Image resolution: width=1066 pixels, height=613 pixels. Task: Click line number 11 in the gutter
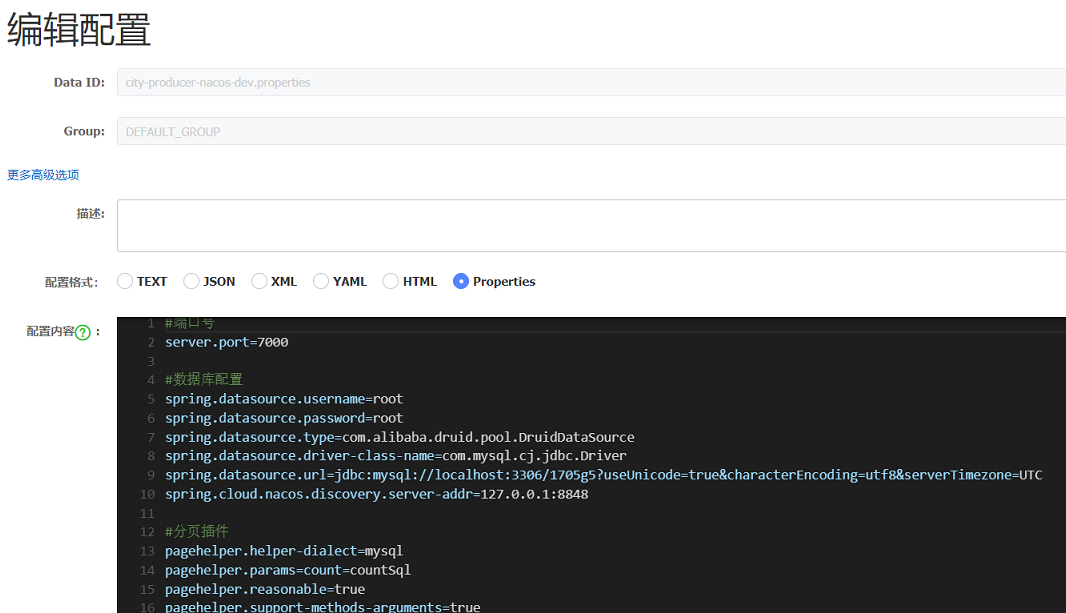(x=147, y=513)
